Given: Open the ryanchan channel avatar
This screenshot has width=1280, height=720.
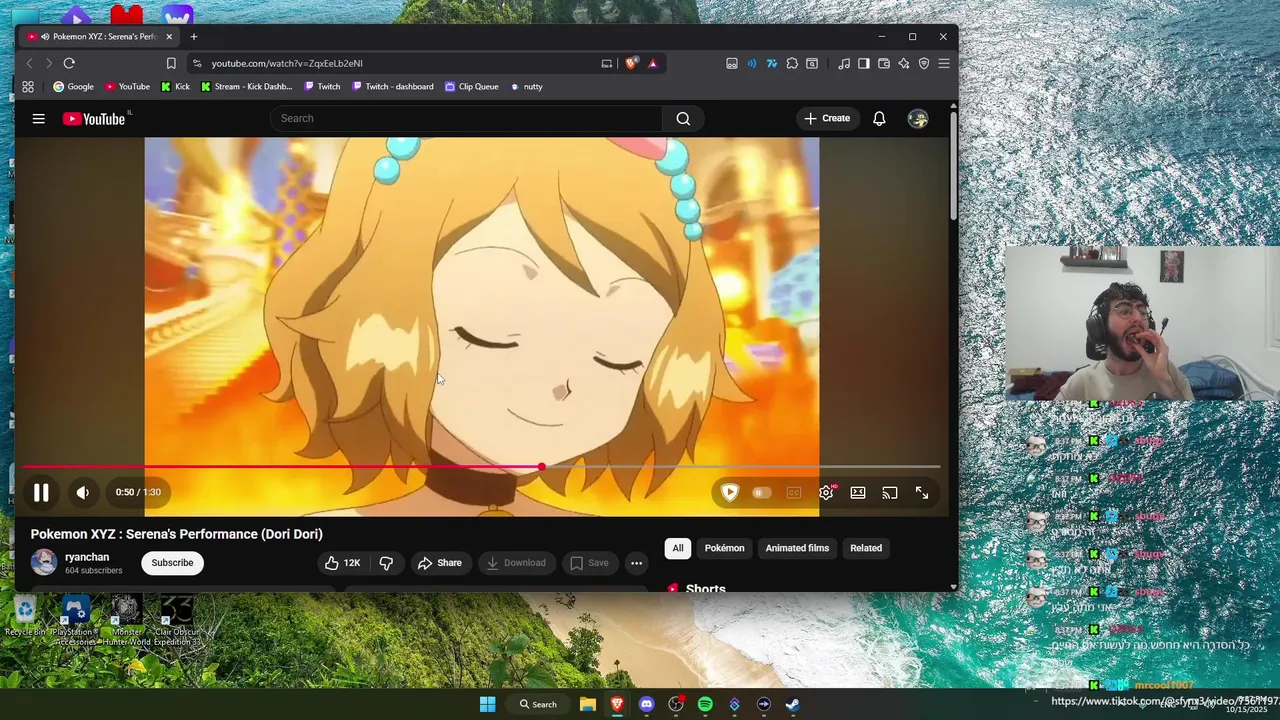Looking at the screenshot, I should point(44,562).
